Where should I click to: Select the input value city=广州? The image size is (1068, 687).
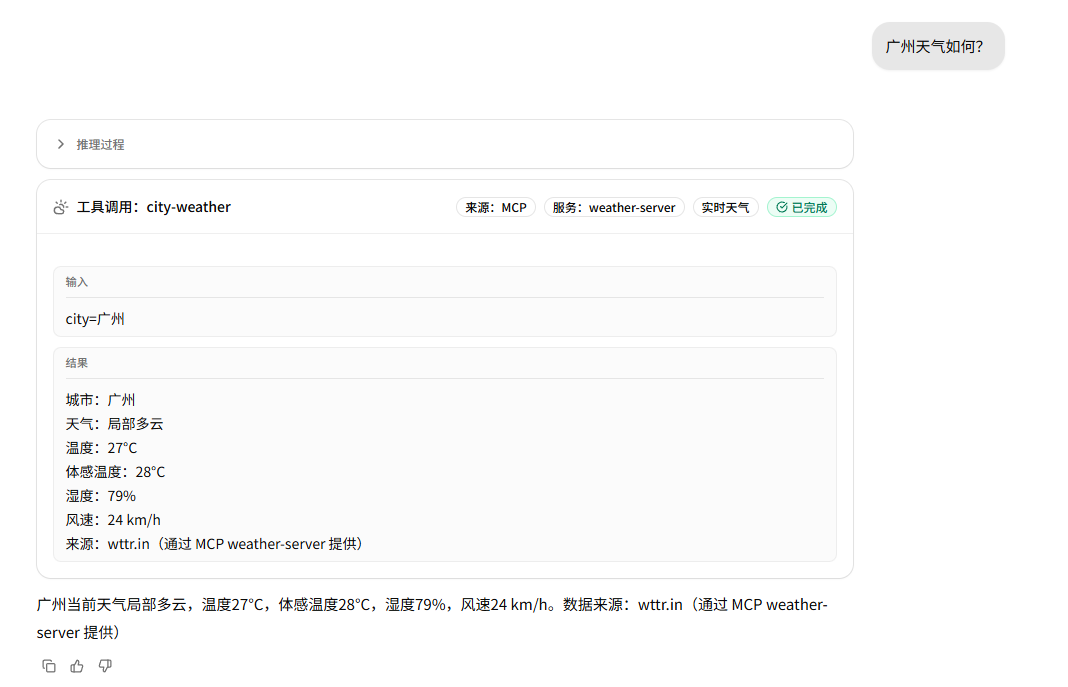tap(95, 319)
